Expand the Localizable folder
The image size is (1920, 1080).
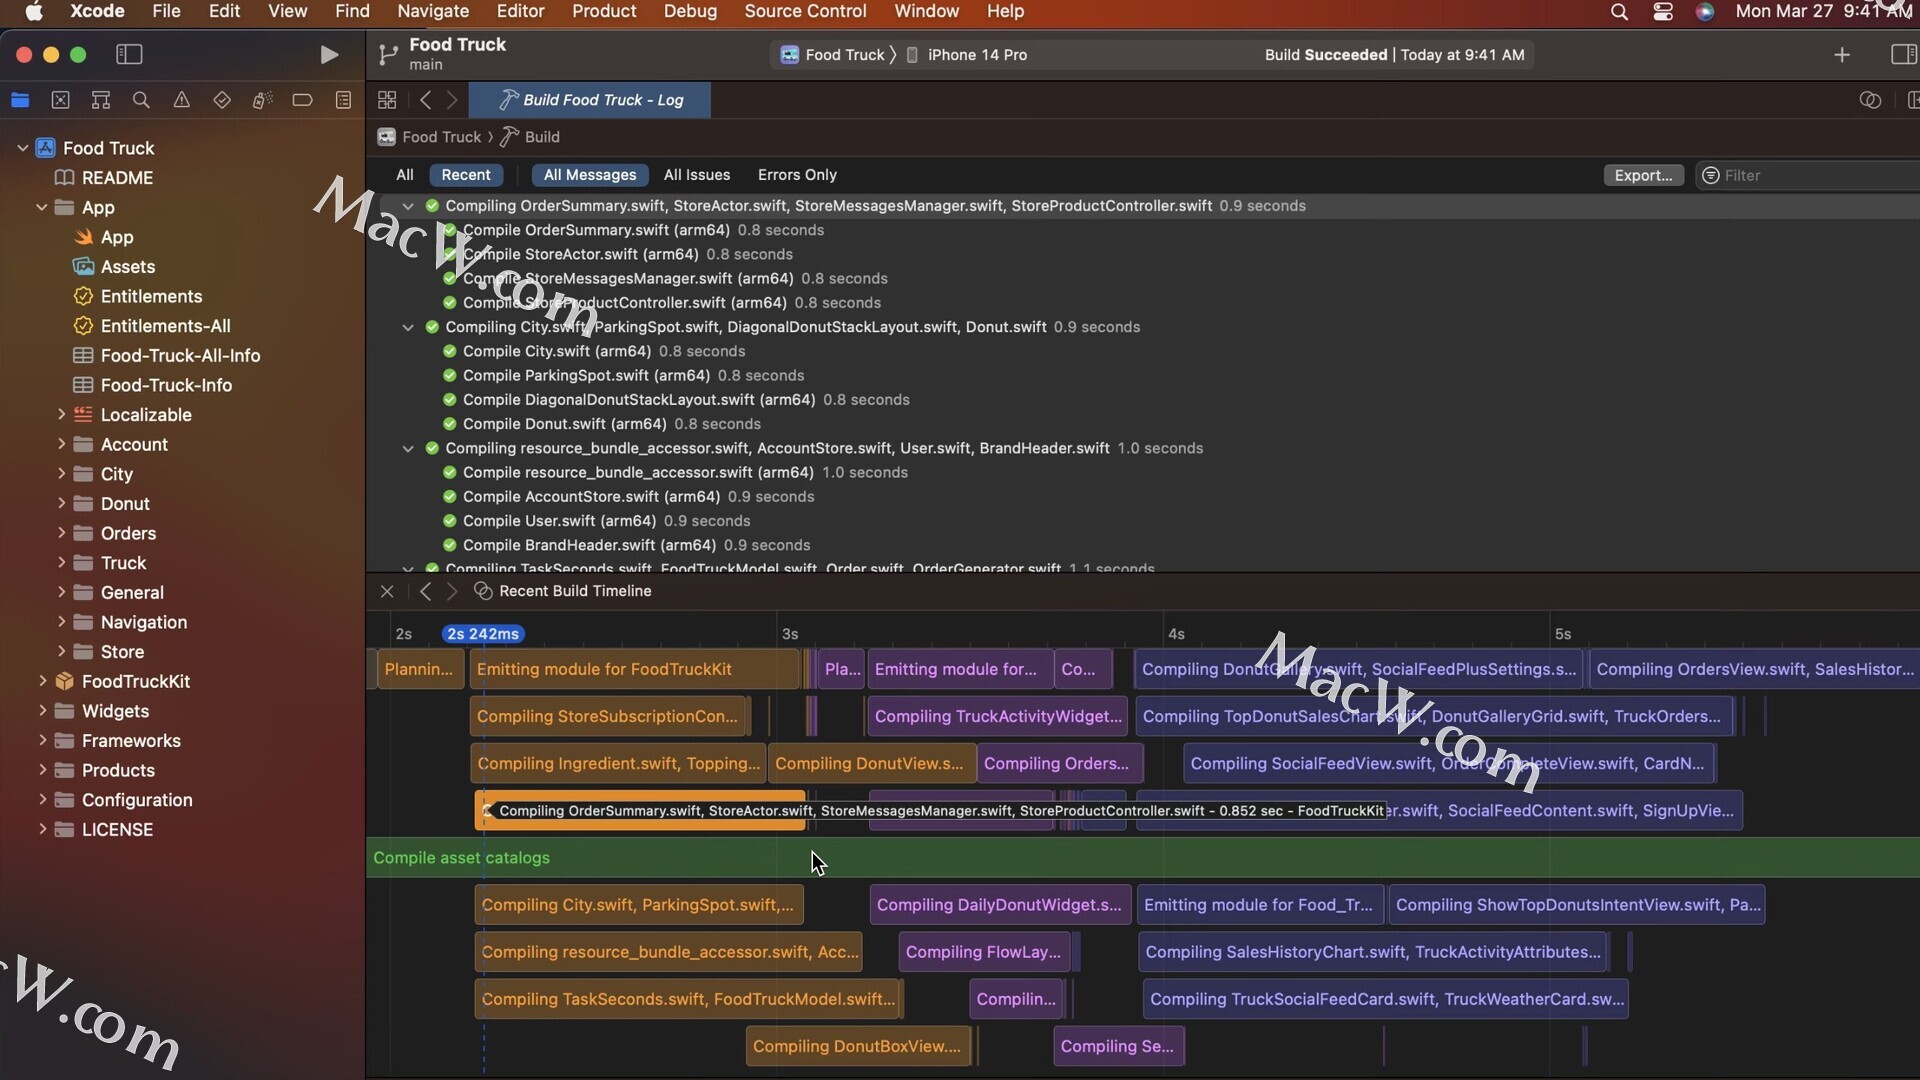(61, 414)
